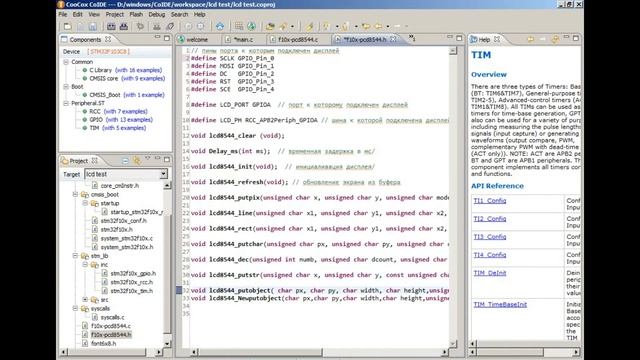Toggle the GPIO component dot

point(85,120)
